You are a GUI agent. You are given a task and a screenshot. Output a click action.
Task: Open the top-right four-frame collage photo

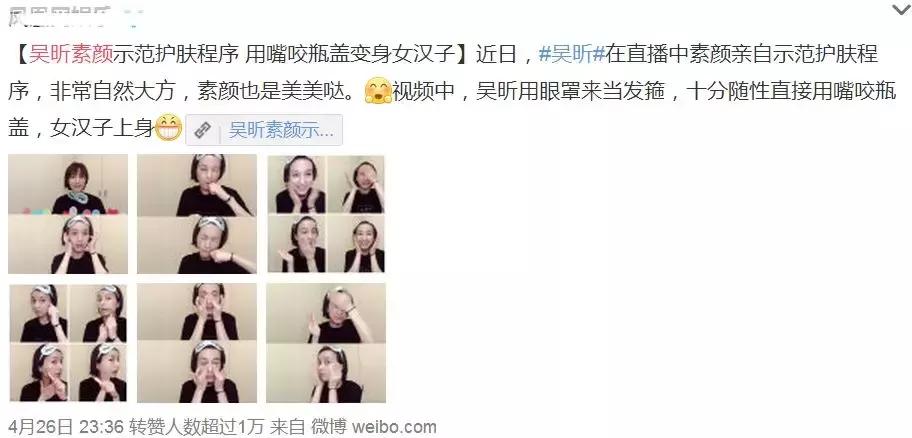[x=326, y=214]
